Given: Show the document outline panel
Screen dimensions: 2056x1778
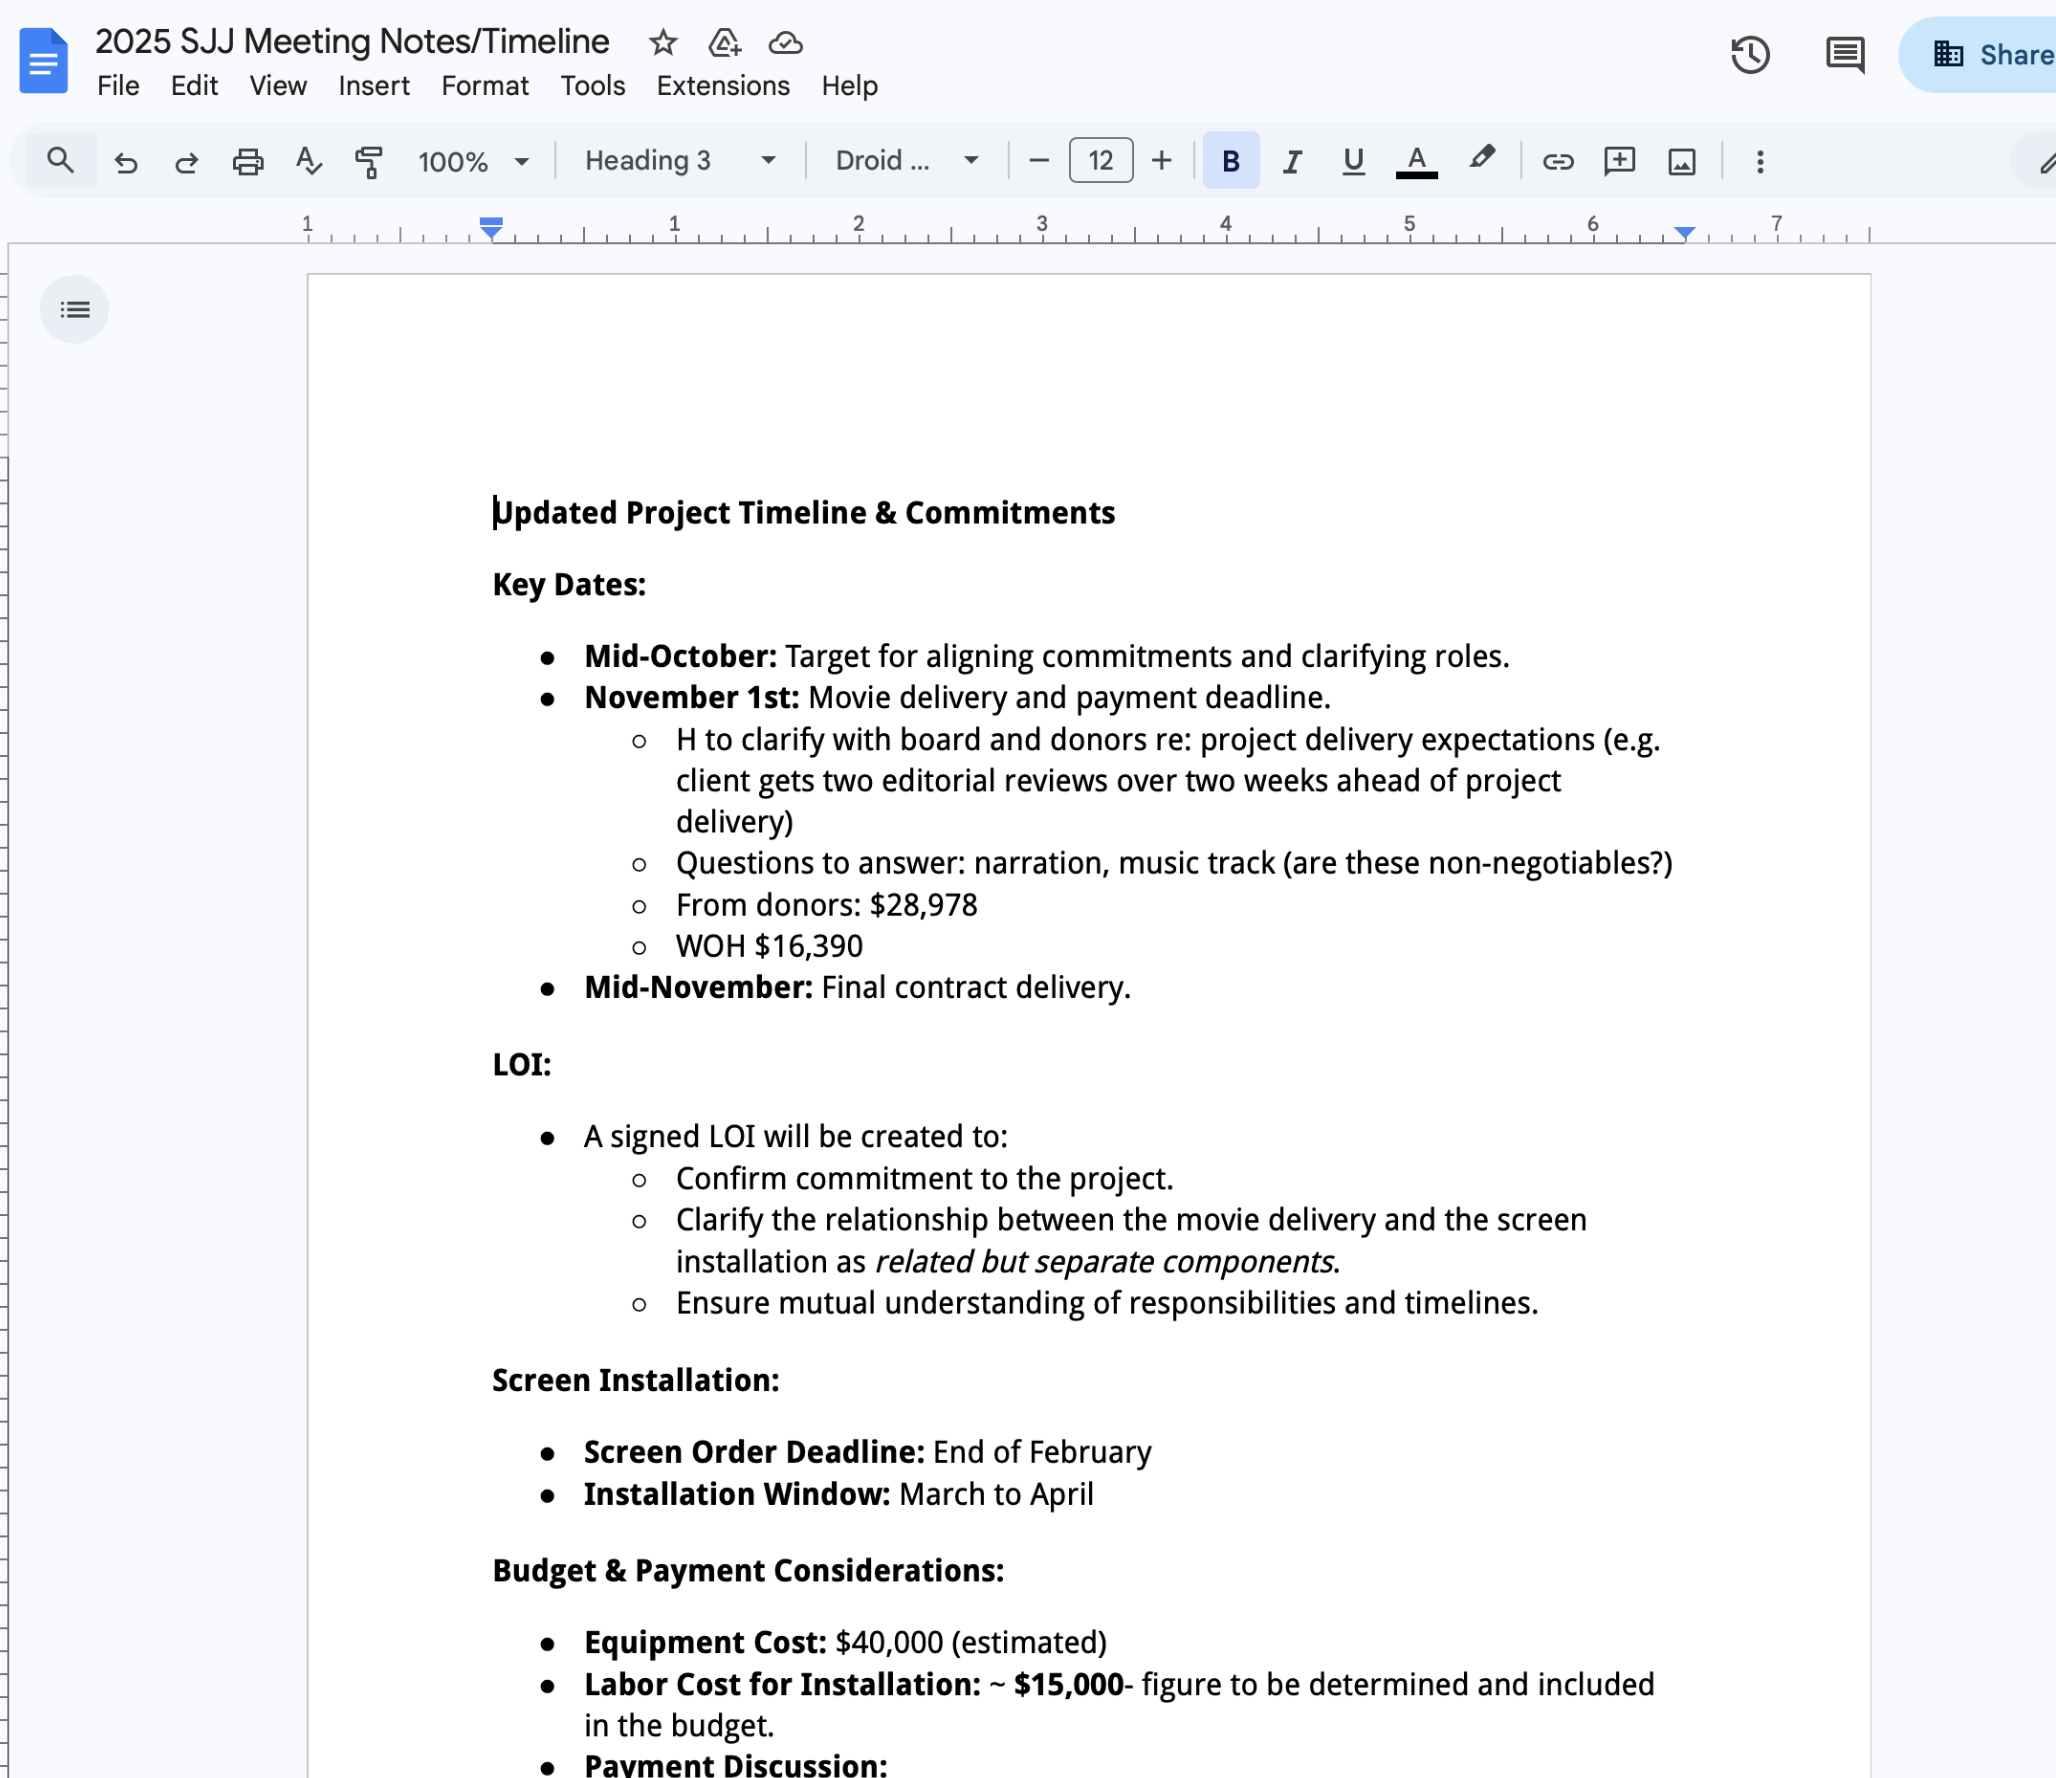Looking at the screenshot, I should coord(74,309).
